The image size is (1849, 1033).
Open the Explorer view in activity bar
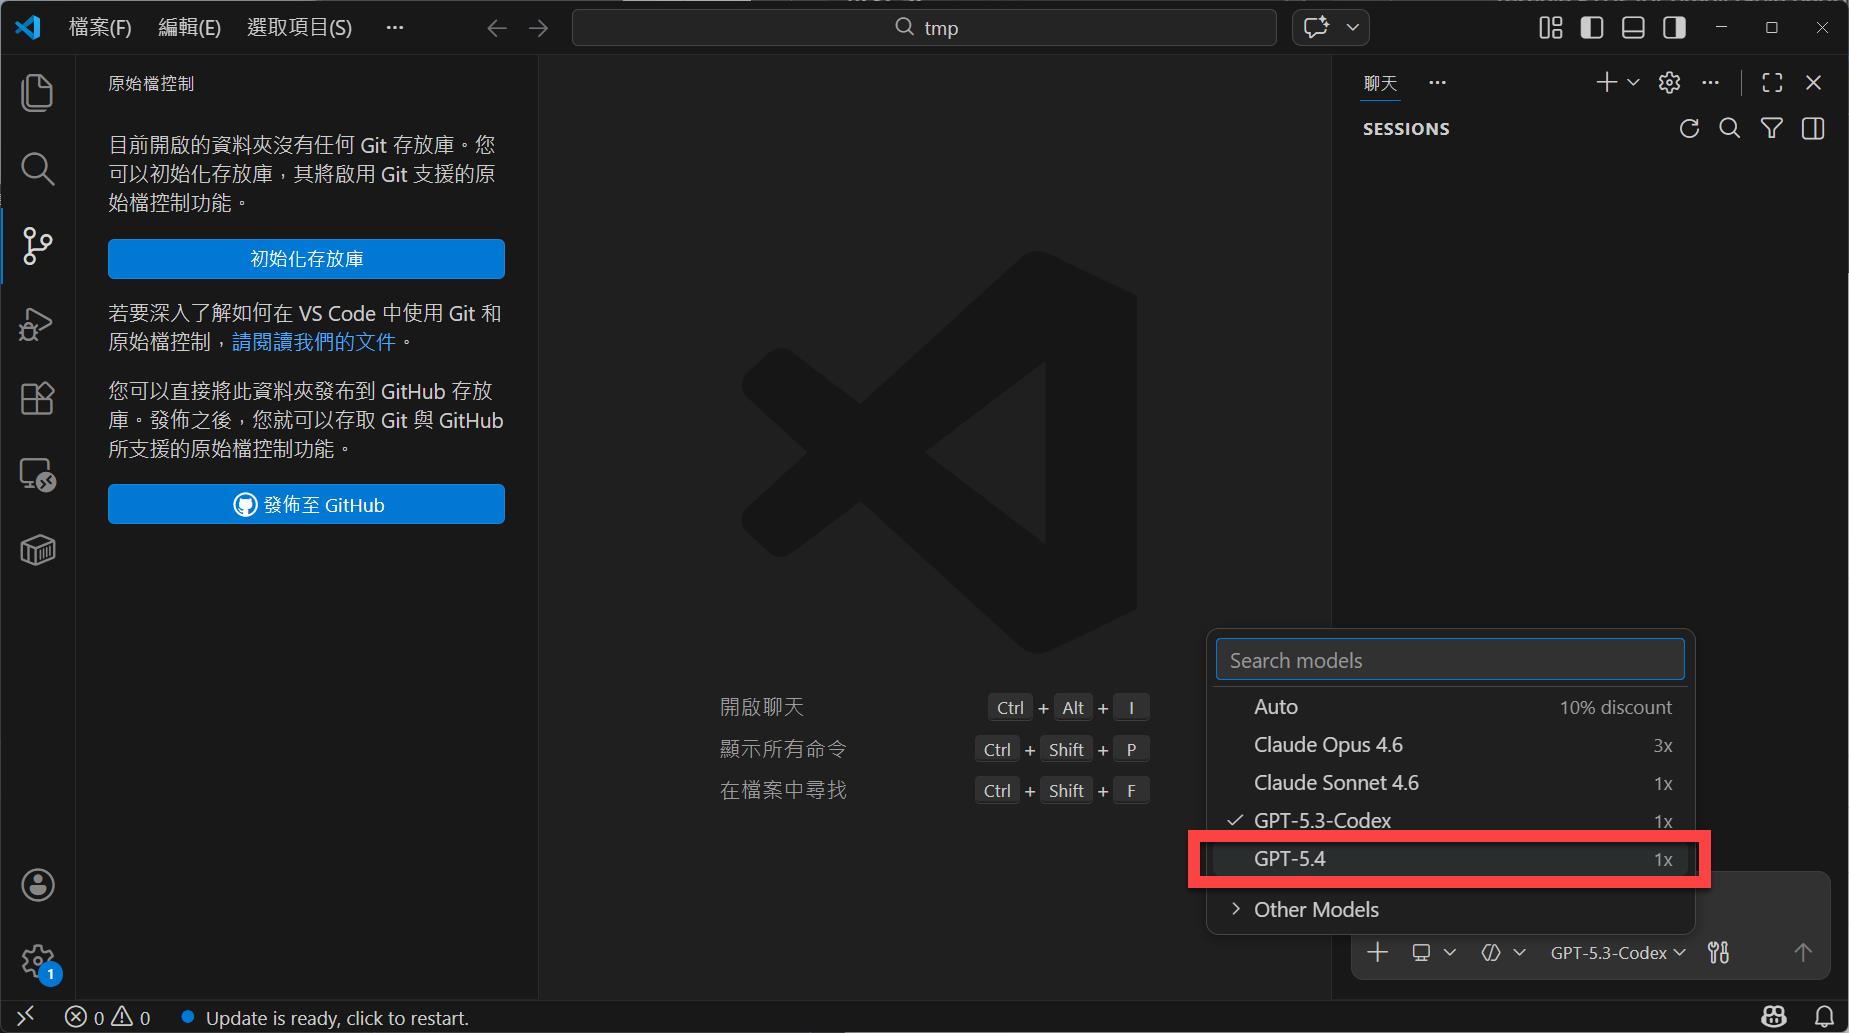(37, 93)
